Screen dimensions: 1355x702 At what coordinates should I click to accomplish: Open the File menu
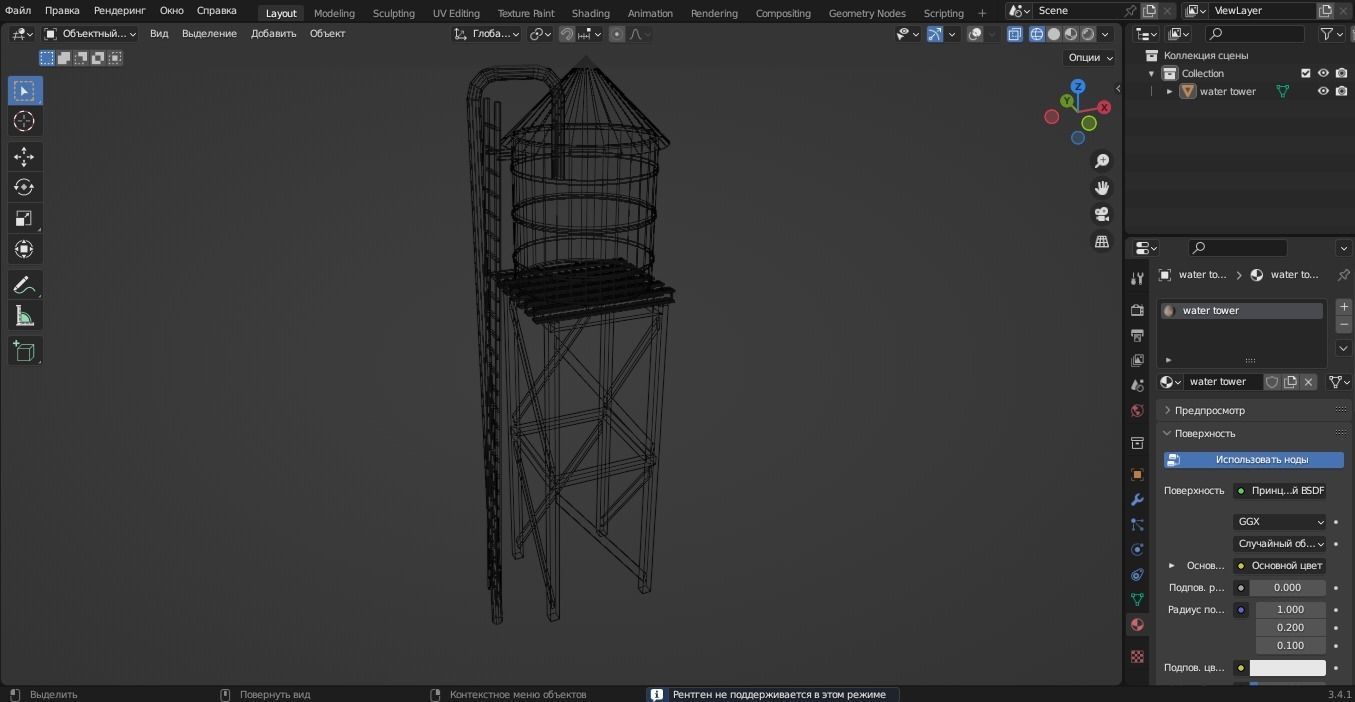(x=18, y=10)
